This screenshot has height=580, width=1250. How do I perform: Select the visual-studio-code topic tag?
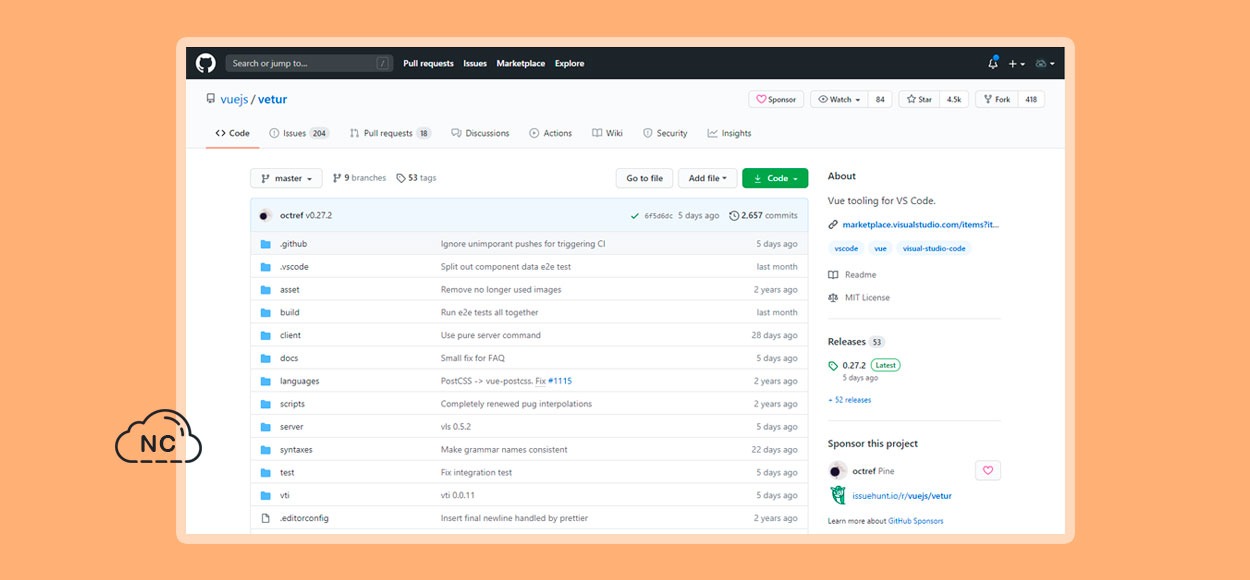[x=934, y=248]
